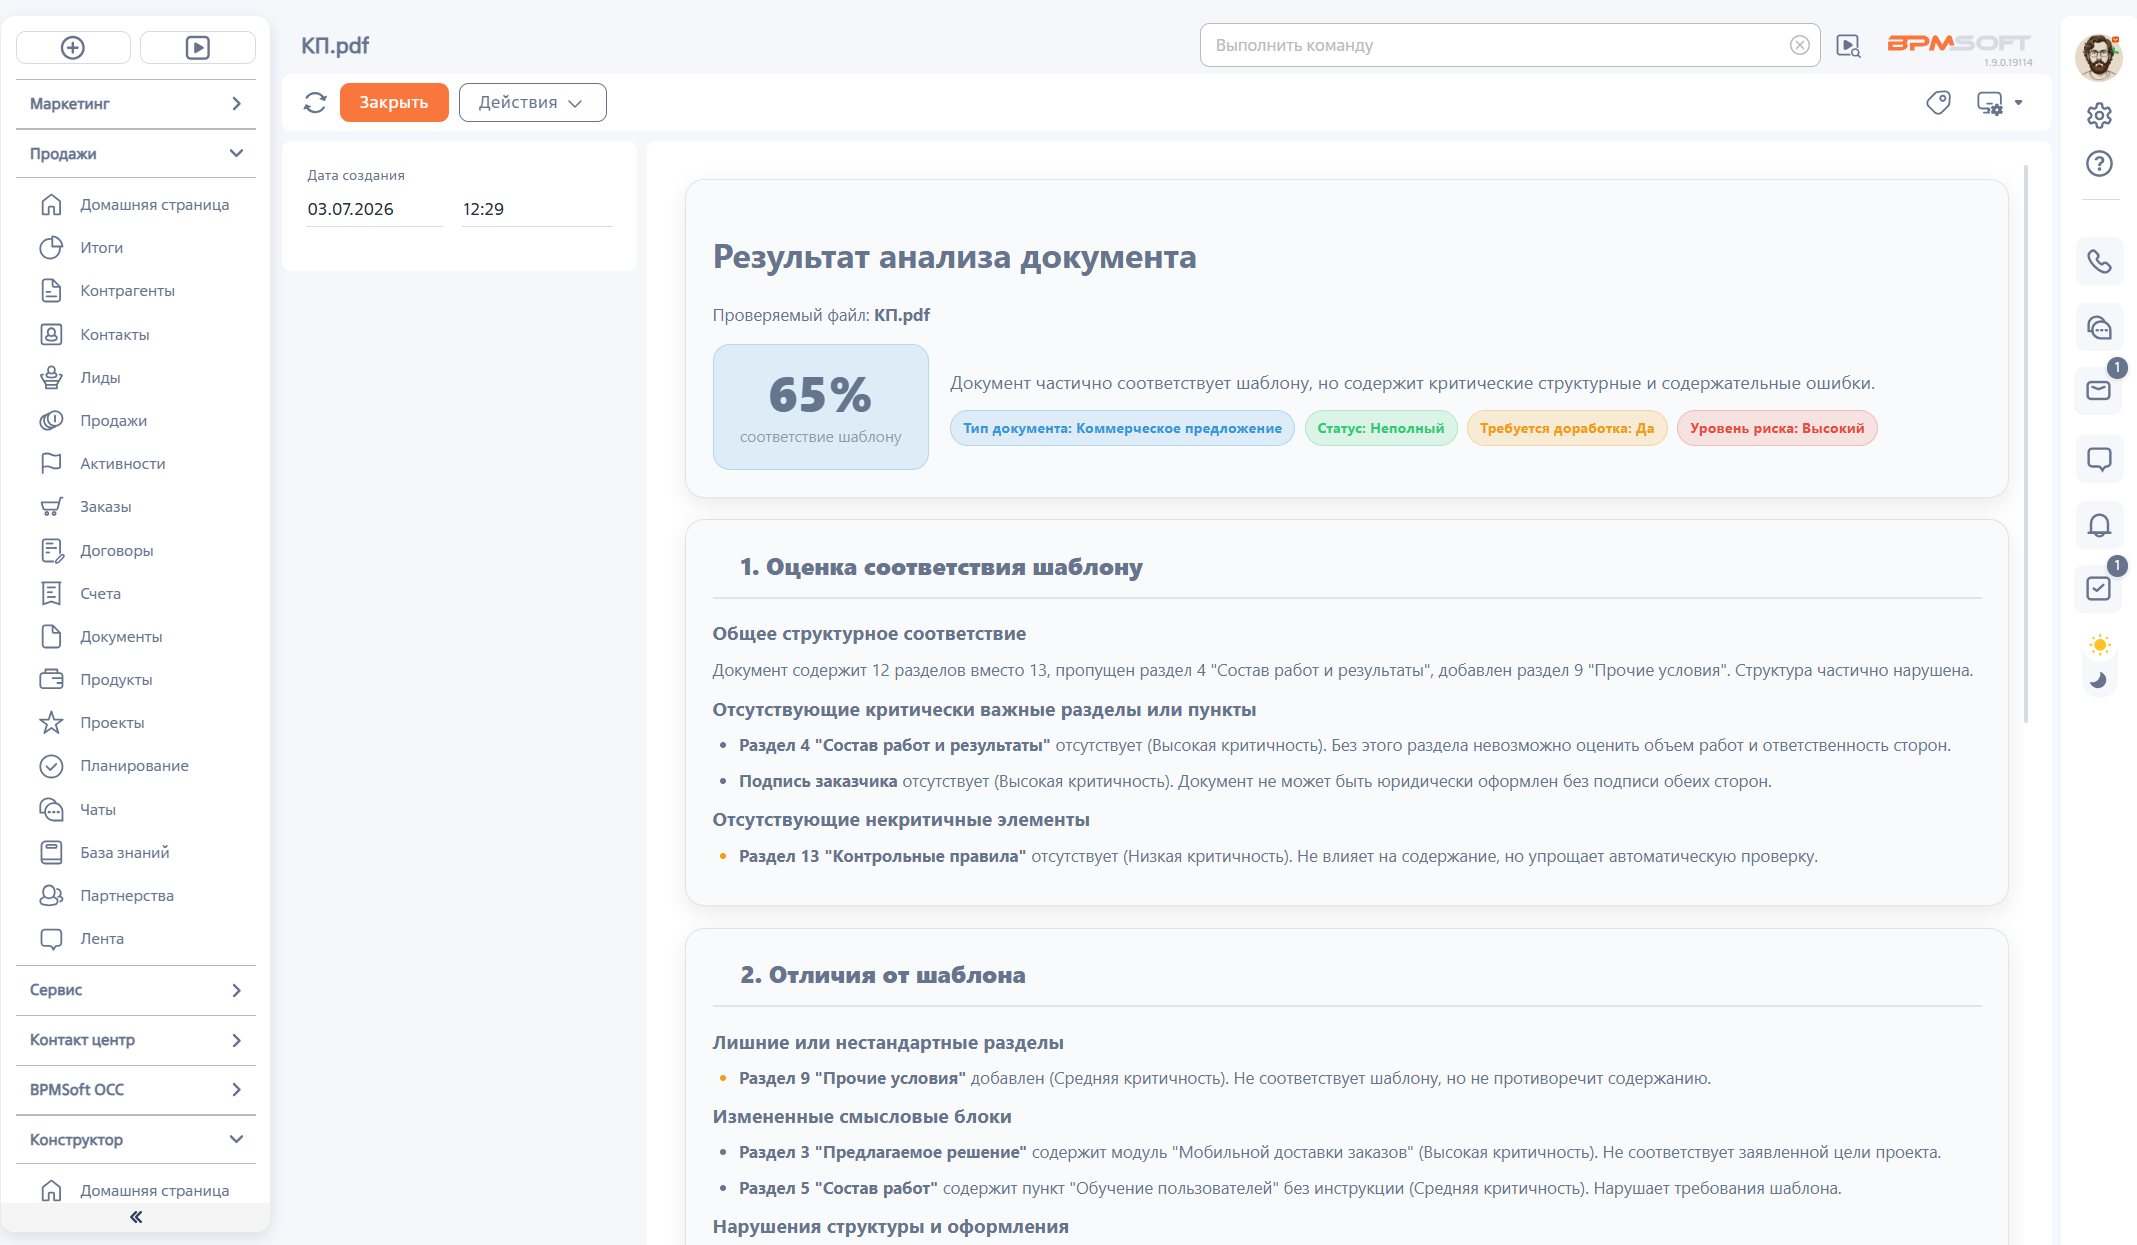The image size is (2137, 1245).
Task: Open system settings gear icon
Action: (2099, 115)
